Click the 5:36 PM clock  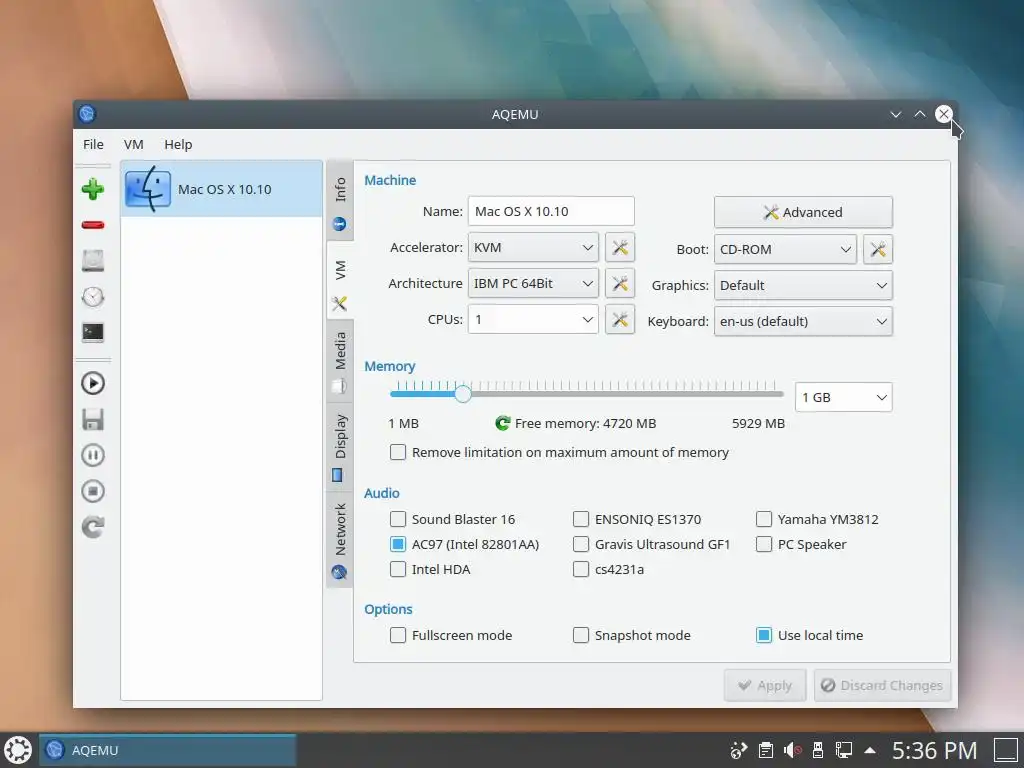click(934, 750)
